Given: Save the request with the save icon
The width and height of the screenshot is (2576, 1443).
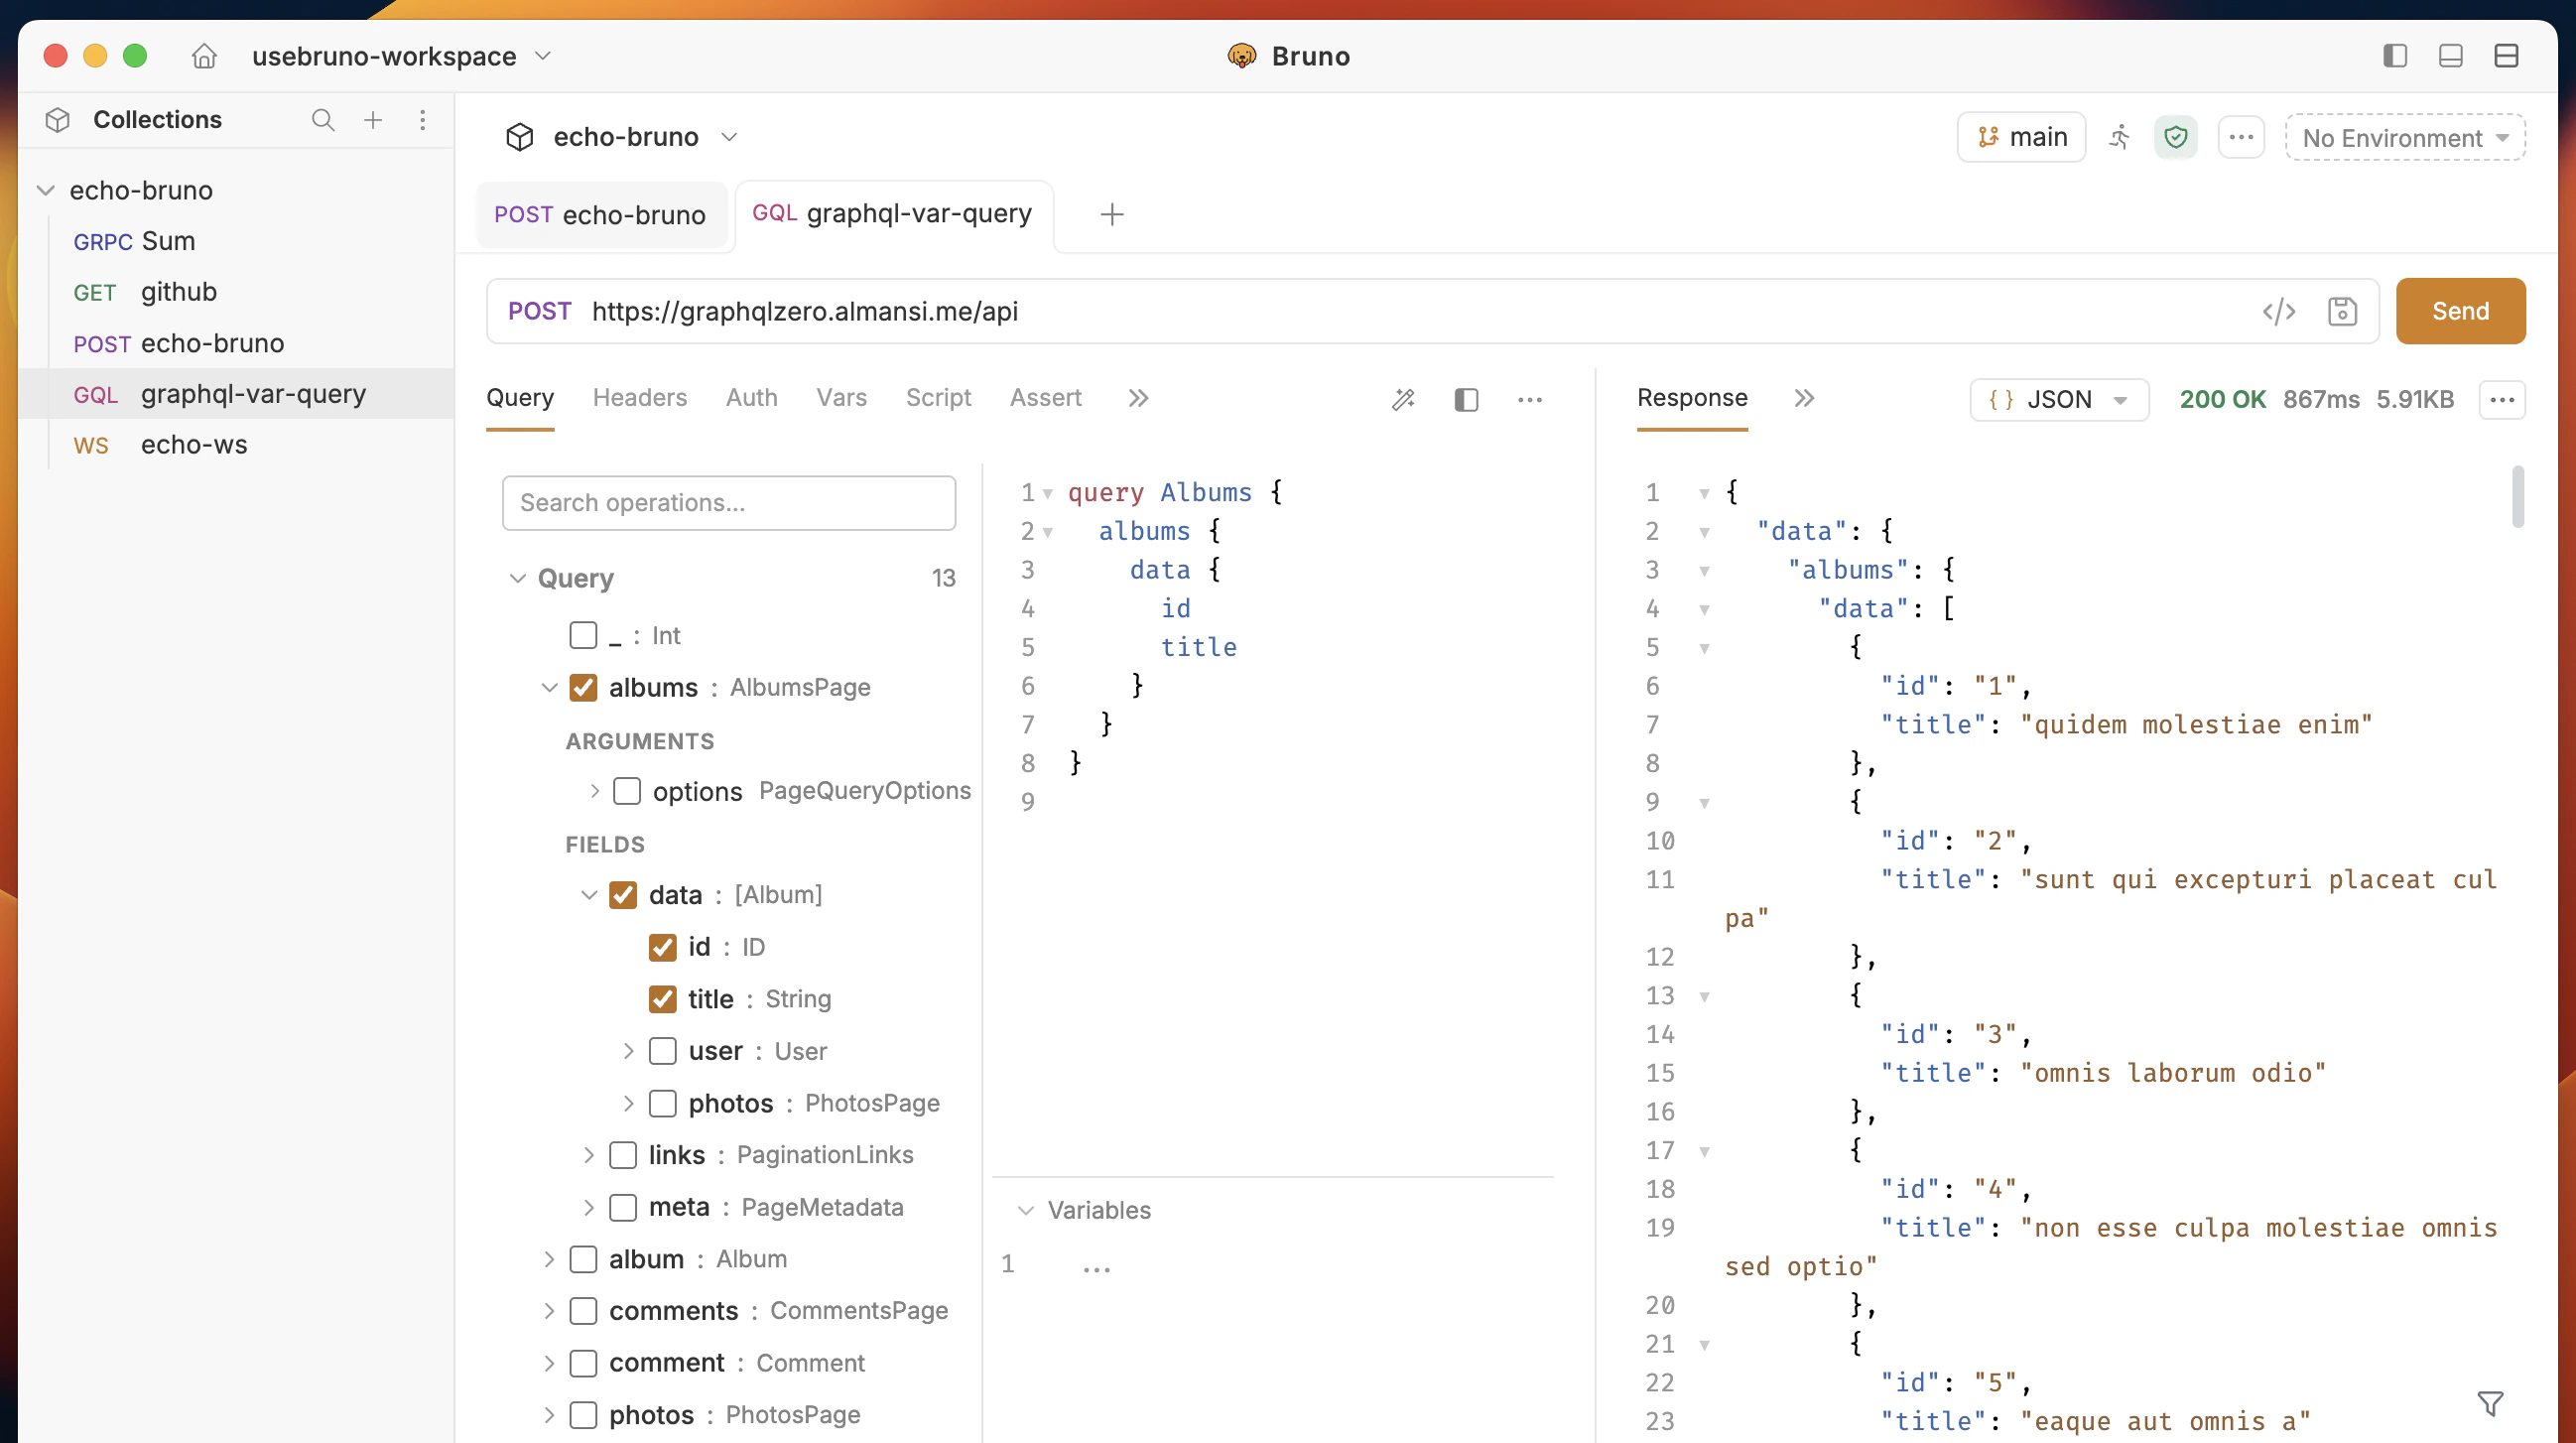Looking at the screenshot, I should point(2342,311).
